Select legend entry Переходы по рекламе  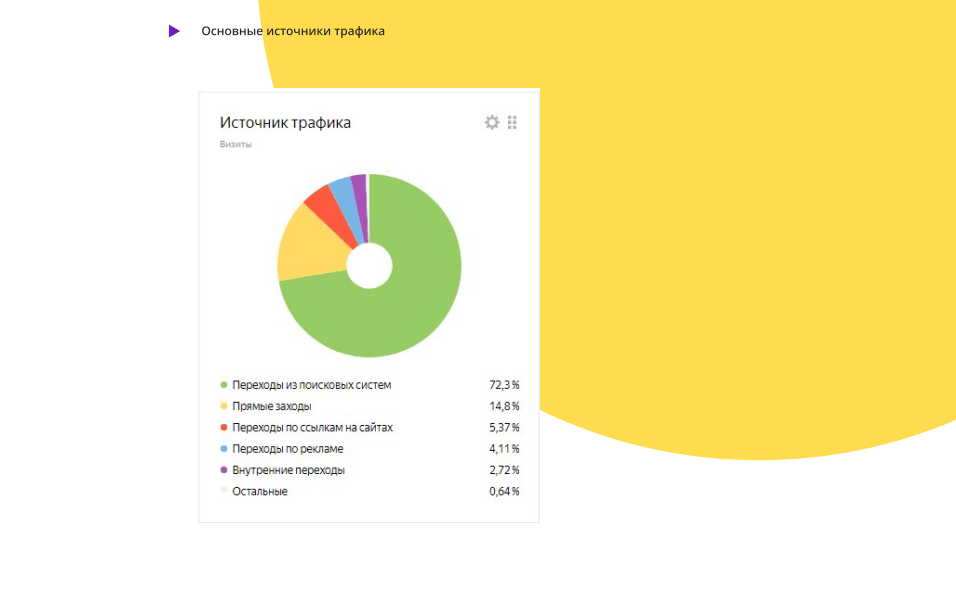coord(288,449)
